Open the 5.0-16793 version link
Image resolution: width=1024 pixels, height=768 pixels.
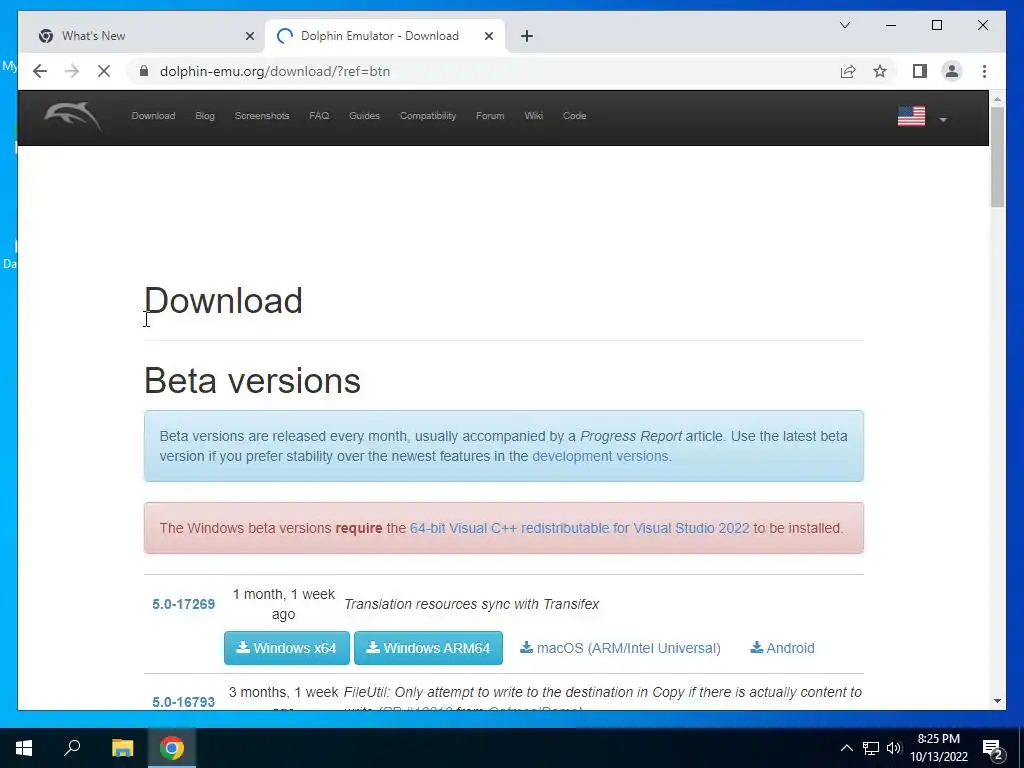(184, 702)
